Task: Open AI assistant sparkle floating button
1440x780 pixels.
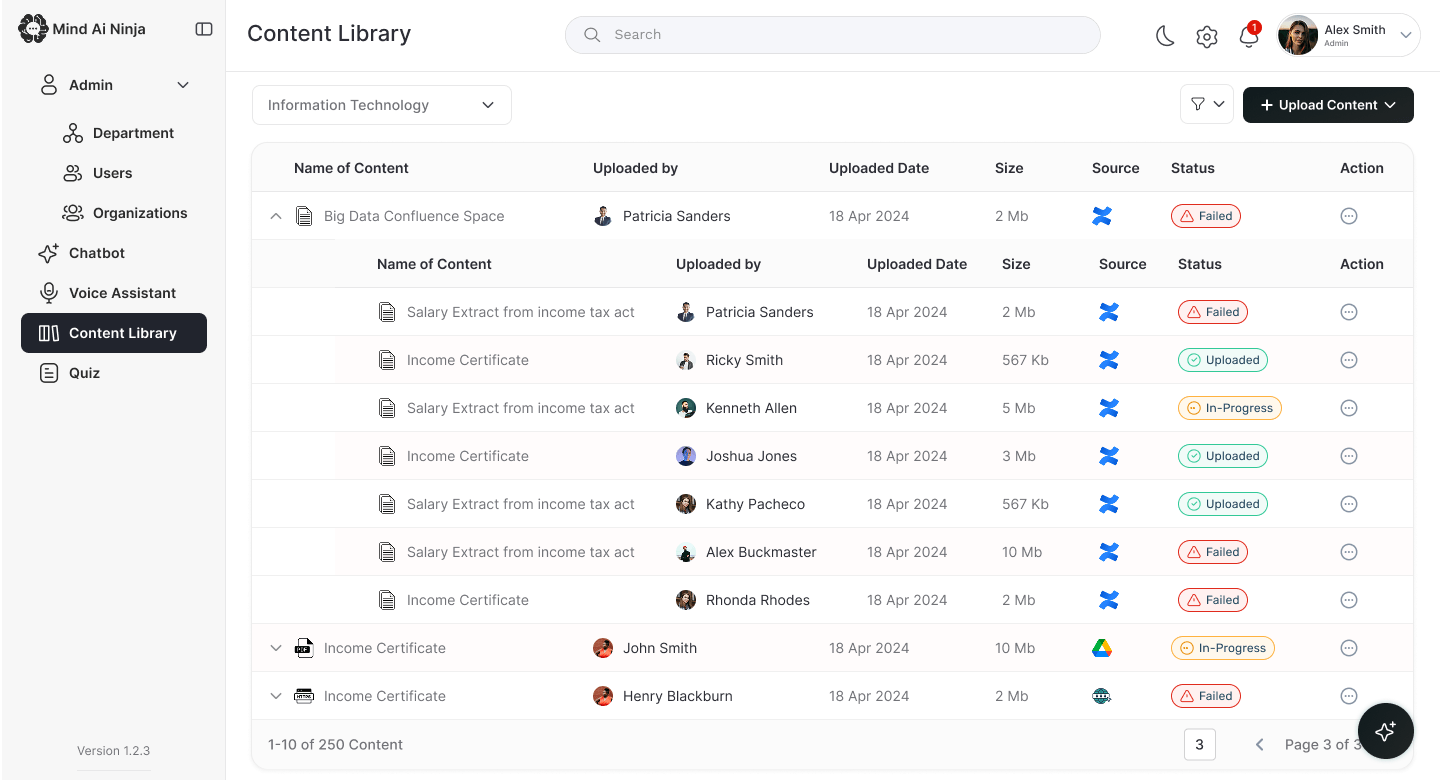Action: [1385, 732]
